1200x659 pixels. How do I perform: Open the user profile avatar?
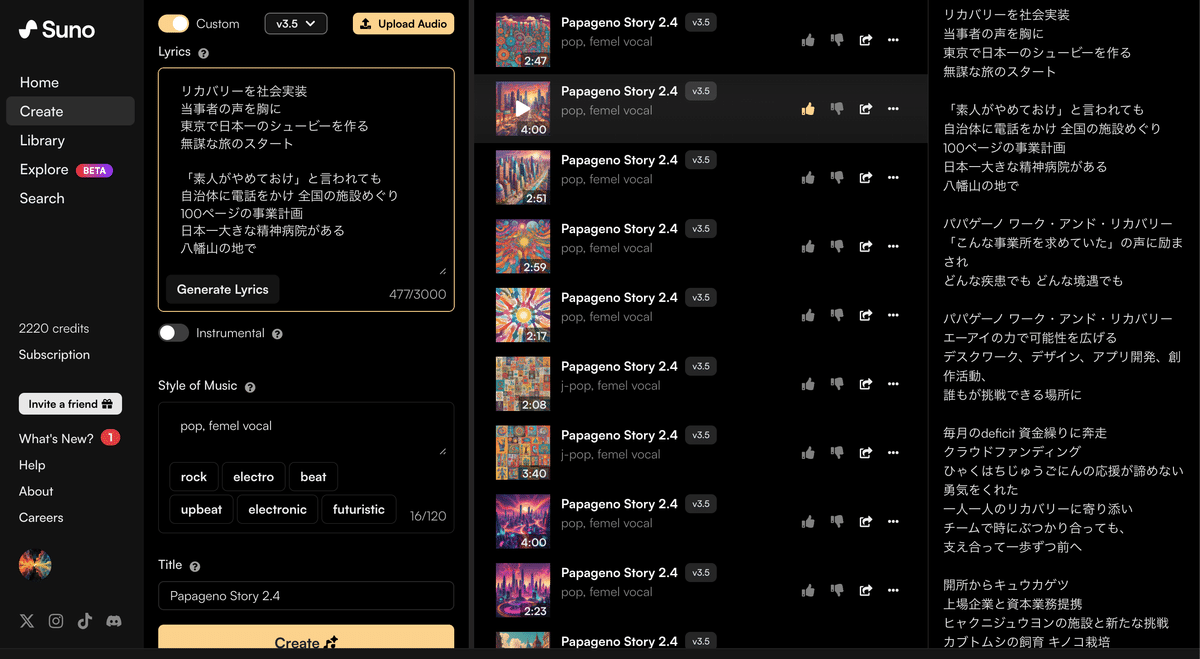[x=35, y=565]
